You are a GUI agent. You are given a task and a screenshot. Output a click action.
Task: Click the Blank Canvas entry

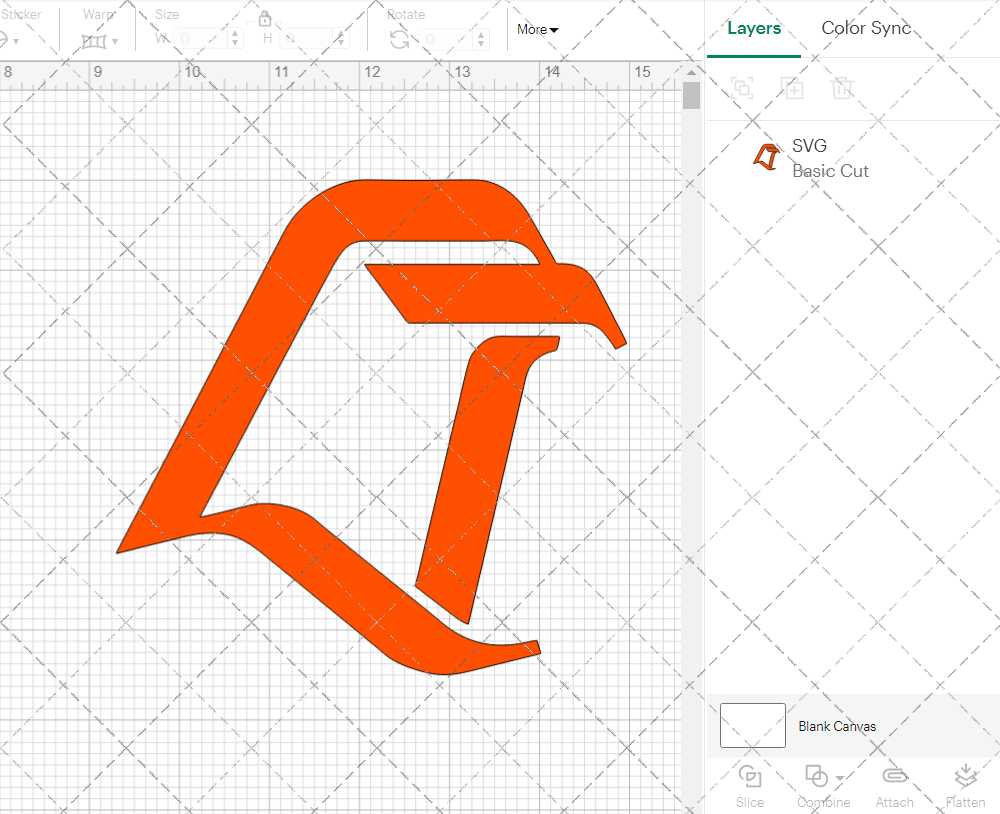pyautogui.click(x=838, y=726)
